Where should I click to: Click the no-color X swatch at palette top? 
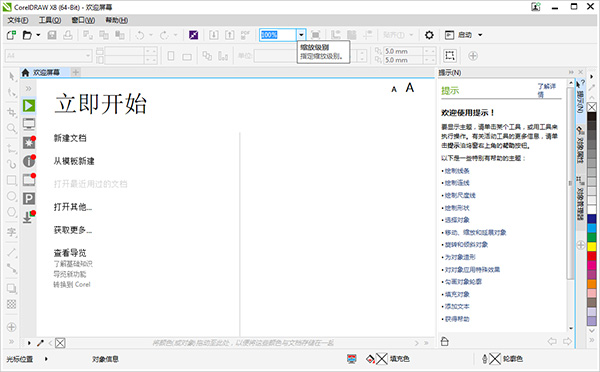click(x=592, y=107)
